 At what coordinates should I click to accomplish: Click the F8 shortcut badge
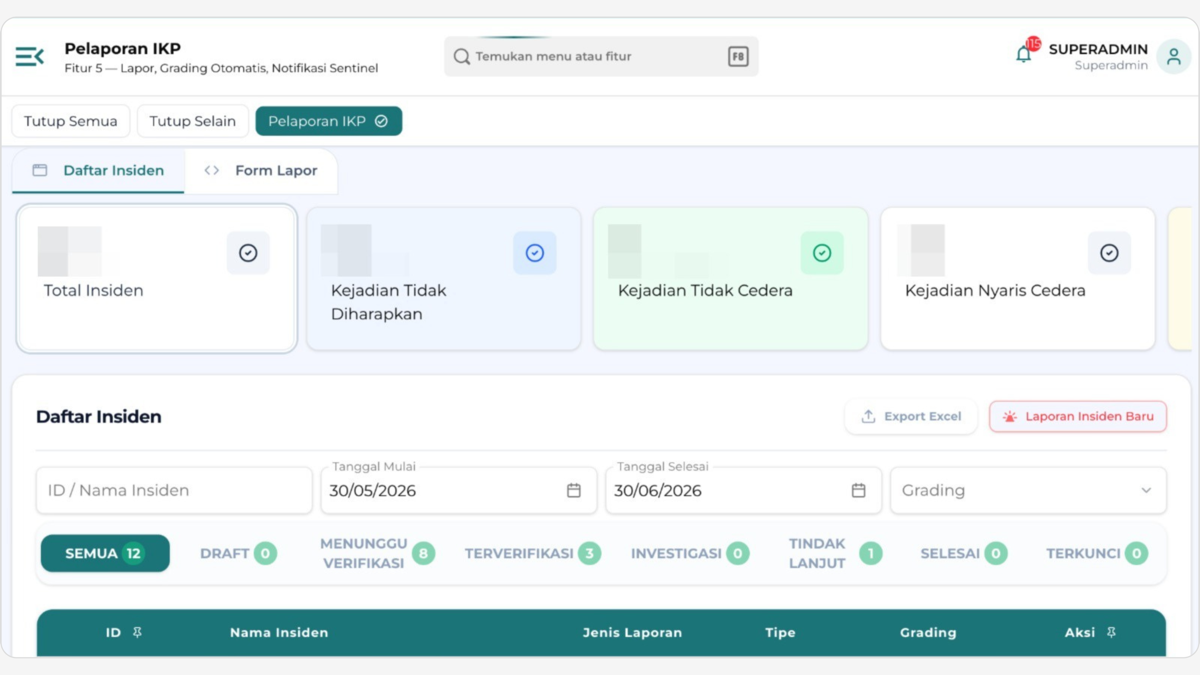(738, 57)
